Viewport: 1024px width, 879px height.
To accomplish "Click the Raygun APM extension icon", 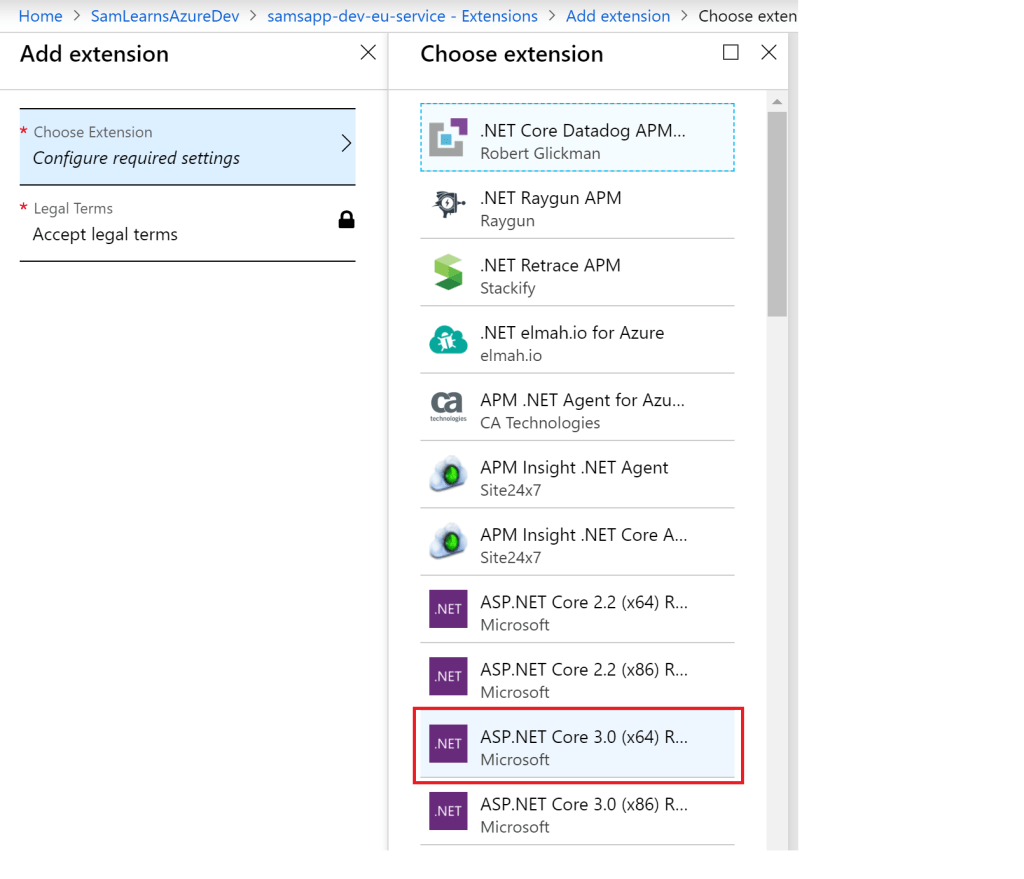I will [448, 205].
